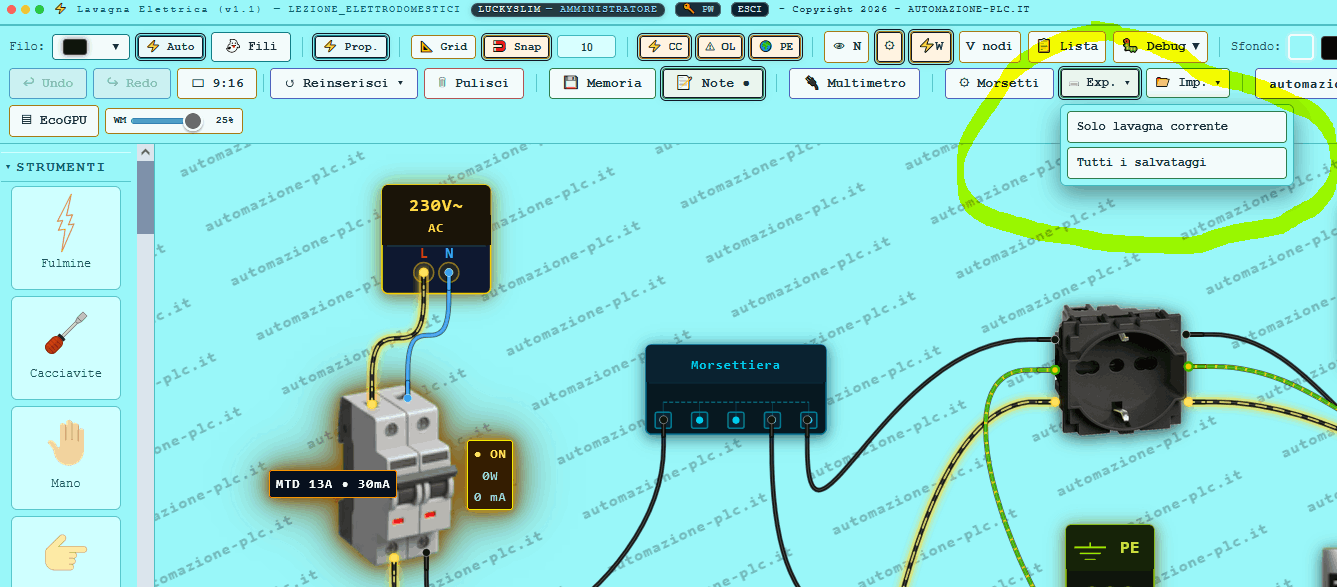This screenshot has height=587, width=1337.
Task: Click the MTD 13A 30mA label
Action: coord(332,485)
